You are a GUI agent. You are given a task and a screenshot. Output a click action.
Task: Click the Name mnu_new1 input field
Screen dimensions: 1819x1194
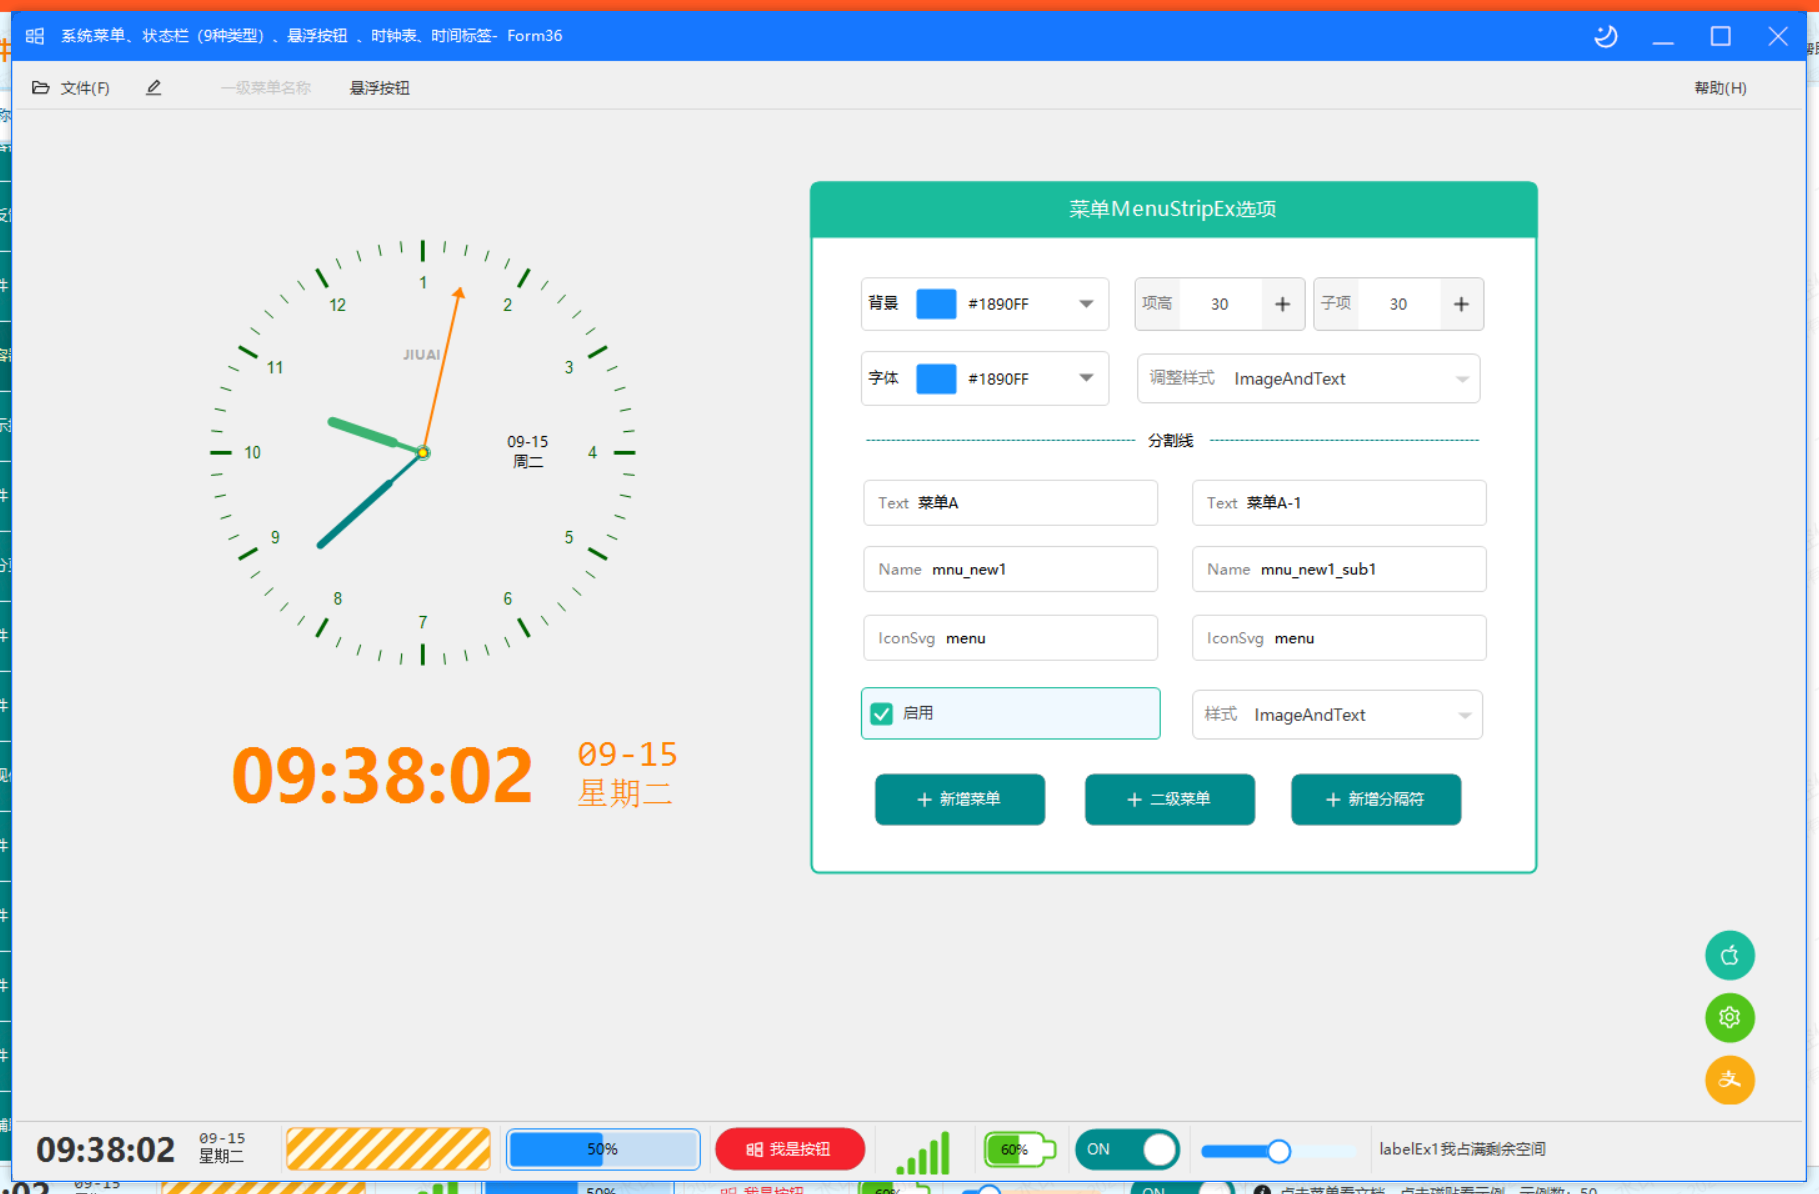pos(1010,569)
